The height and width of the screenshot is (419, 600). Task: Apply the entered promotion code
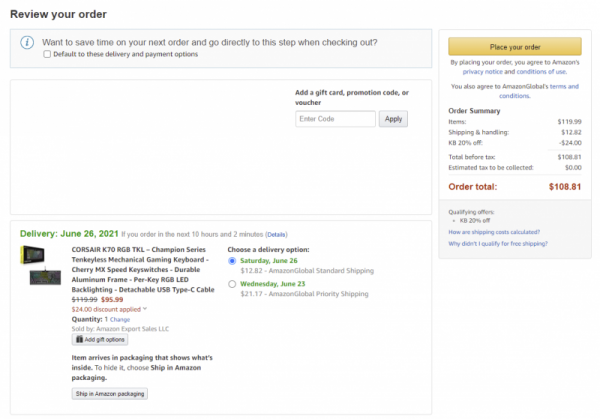coord(393,119)
